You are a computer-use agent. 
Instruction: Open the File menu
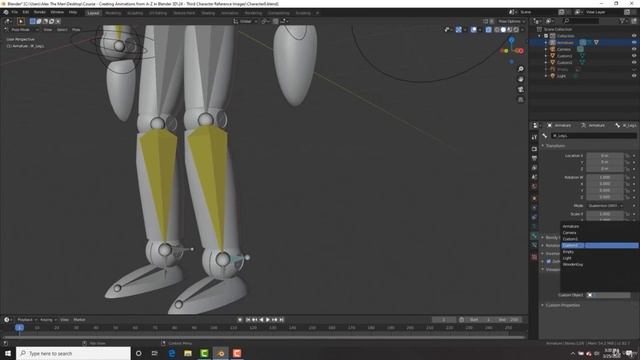pyautogui.click(x=15, y=12)
